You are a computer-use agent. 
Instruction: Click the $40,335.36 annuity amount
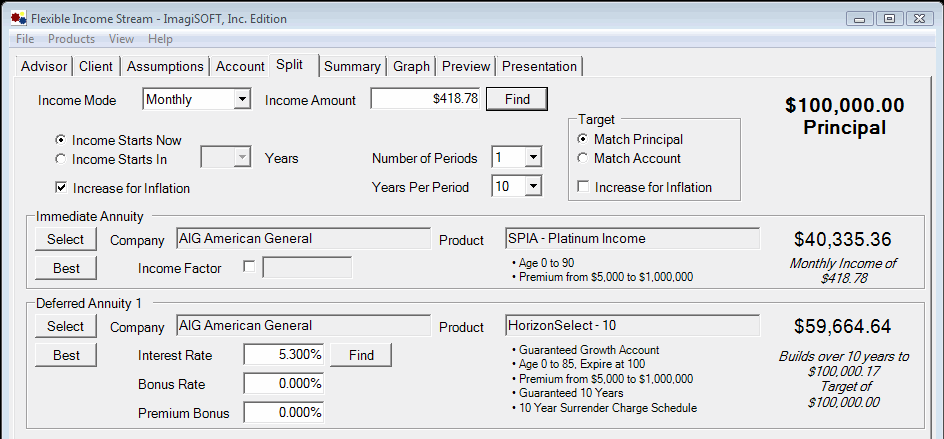coord(842,240)
